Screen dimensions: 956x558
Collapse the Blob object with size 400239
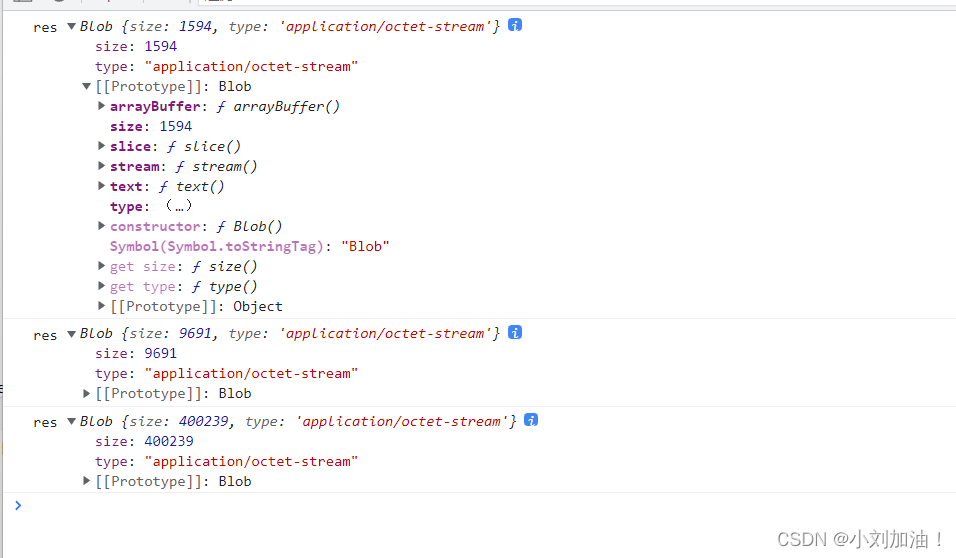pos(71,421)
